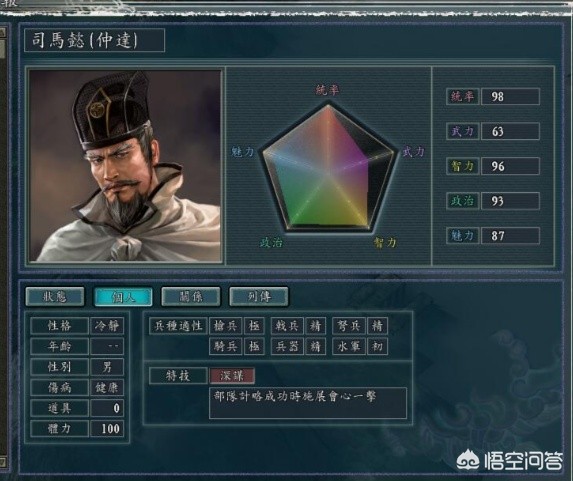This screenshot has height=481, width=573.
Task: Click the 騎兵 troop aptitude cell
Action: click(x=225, y=346)
